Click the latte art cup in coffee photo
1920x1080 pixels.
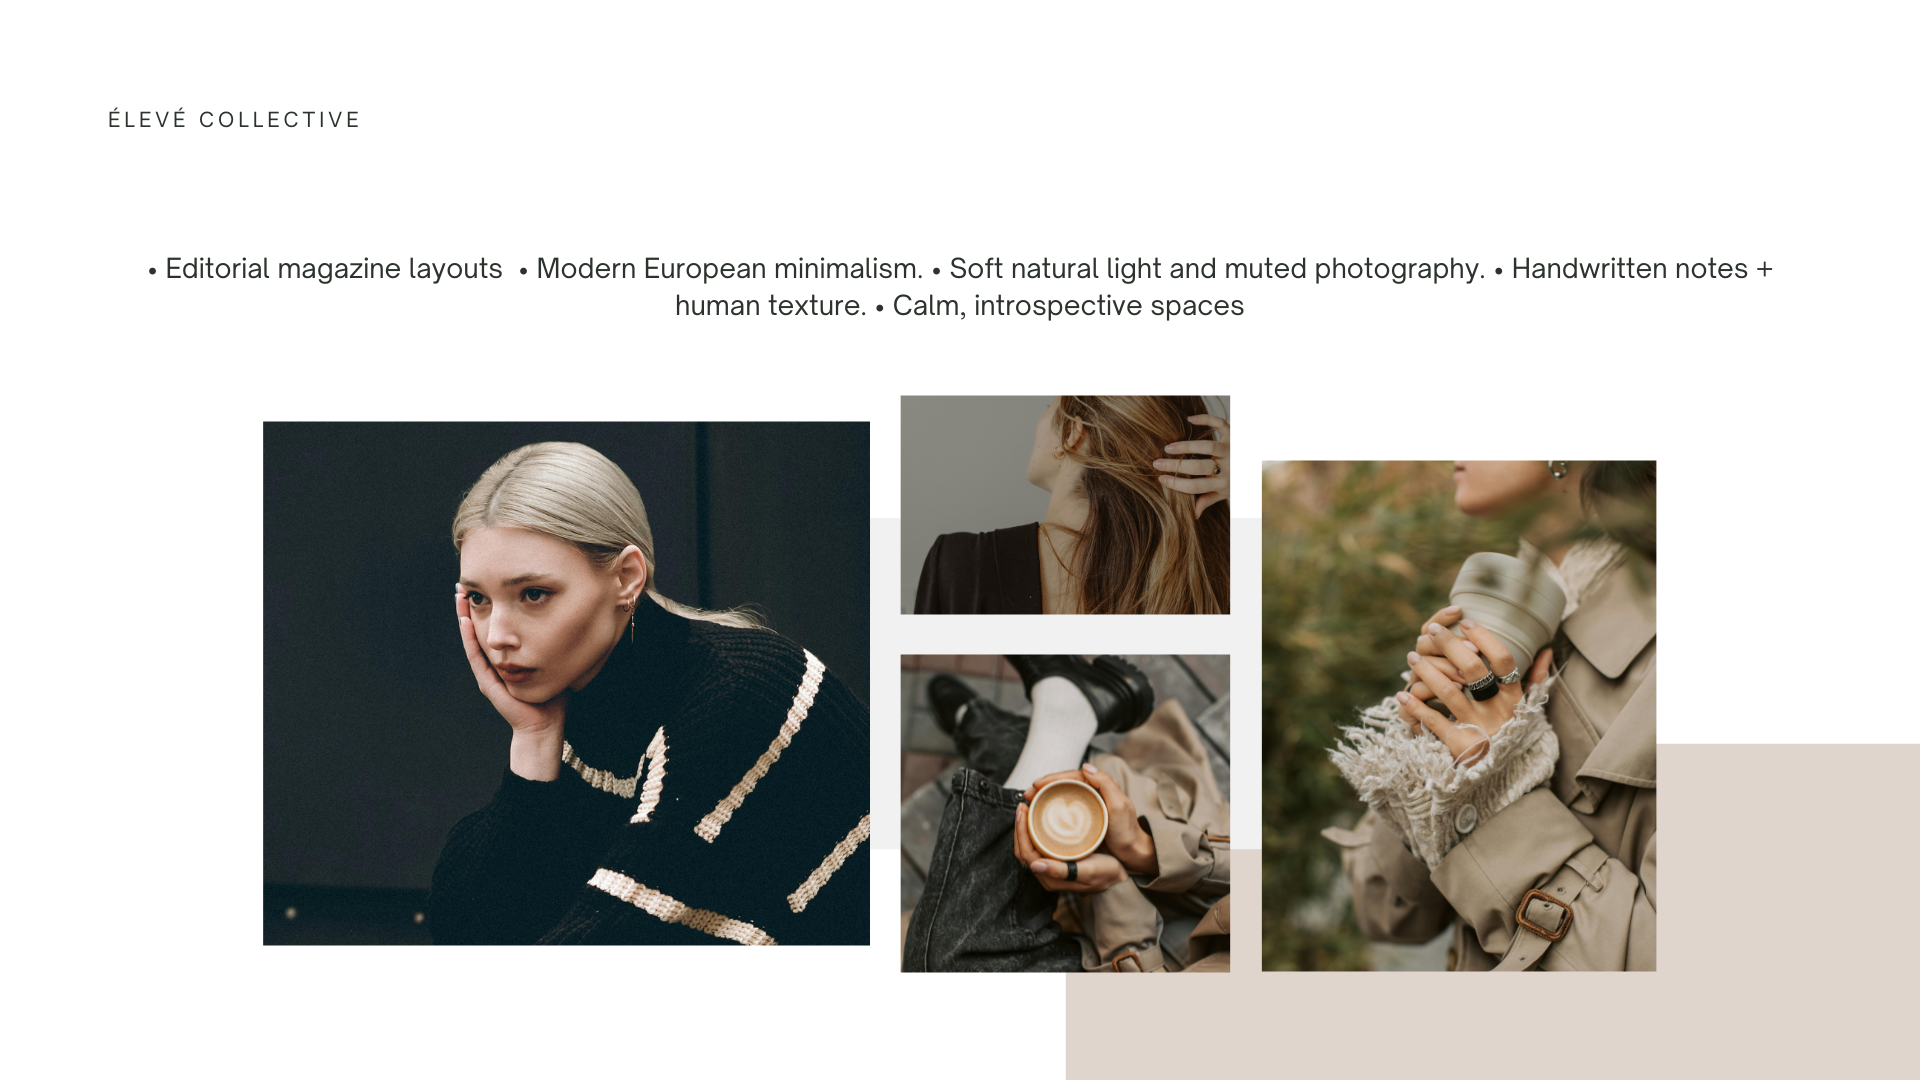click(1067, 819)
